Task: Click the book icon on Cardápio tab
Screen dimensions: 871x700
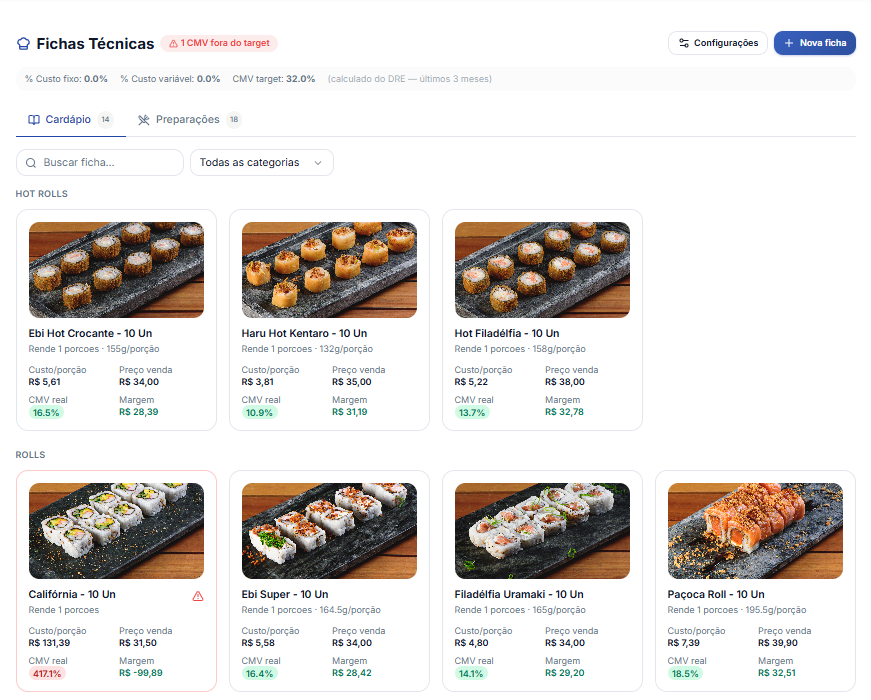Action: tap(34, 119)
